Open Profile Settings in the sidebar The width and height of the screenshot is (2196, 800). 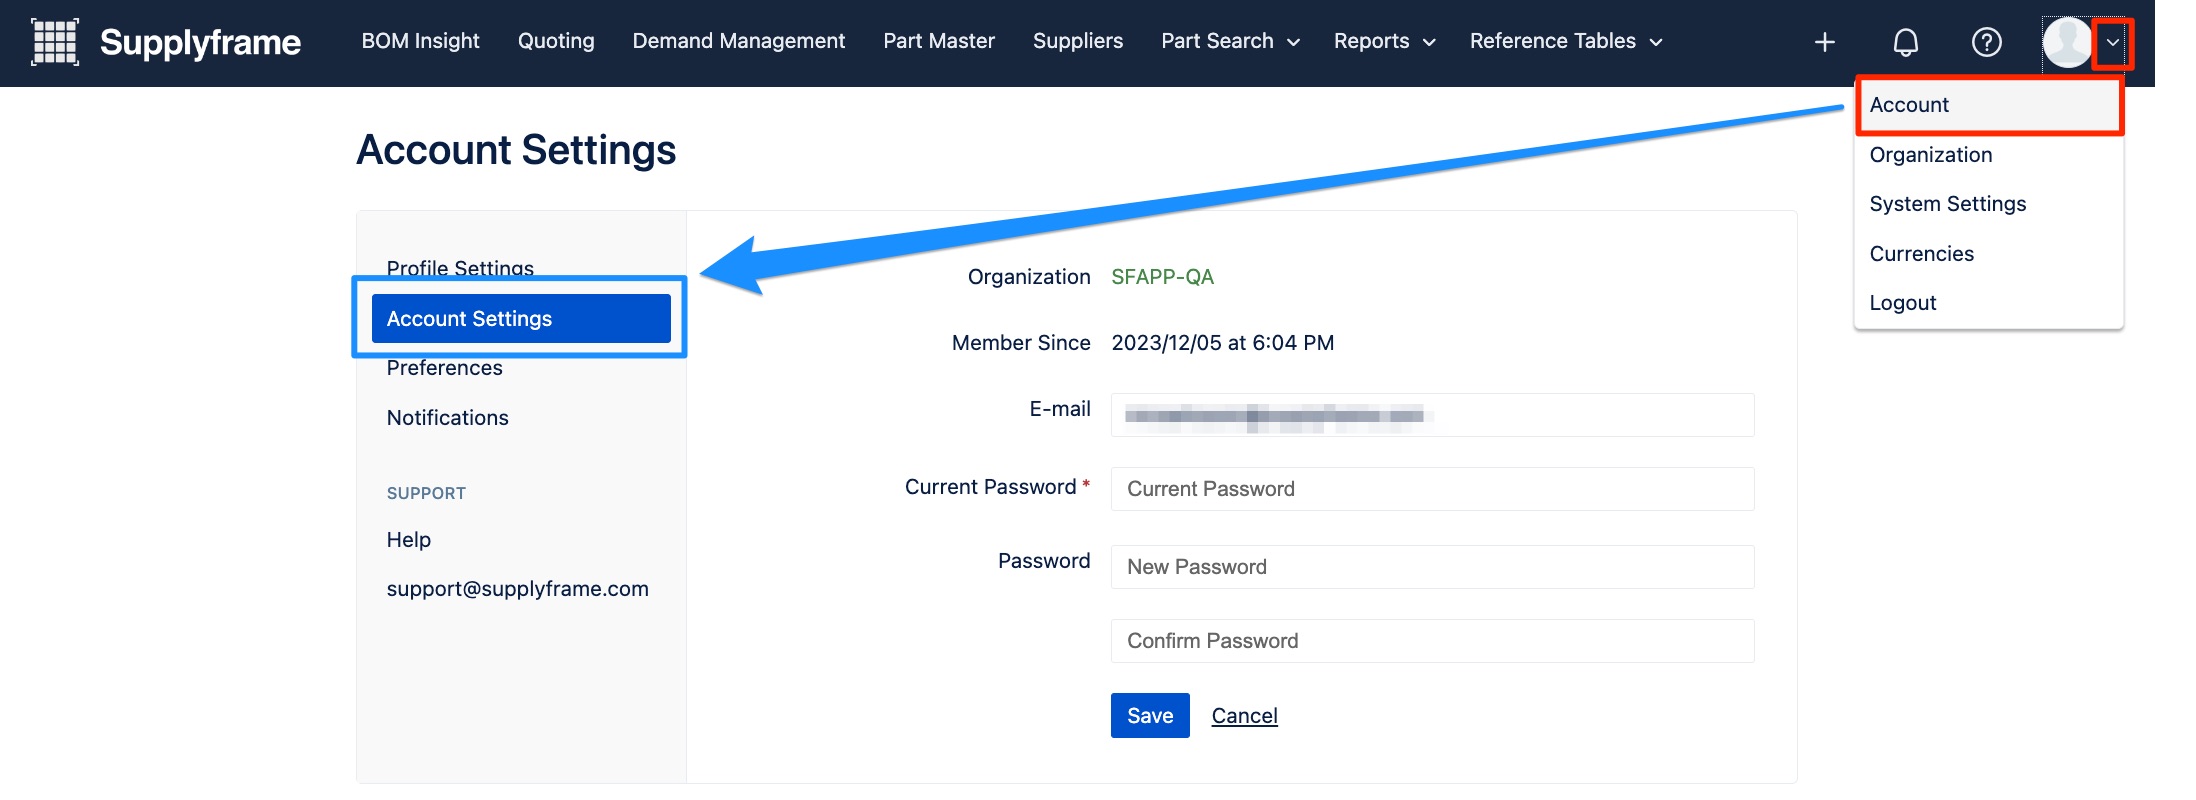coord(460,268)
